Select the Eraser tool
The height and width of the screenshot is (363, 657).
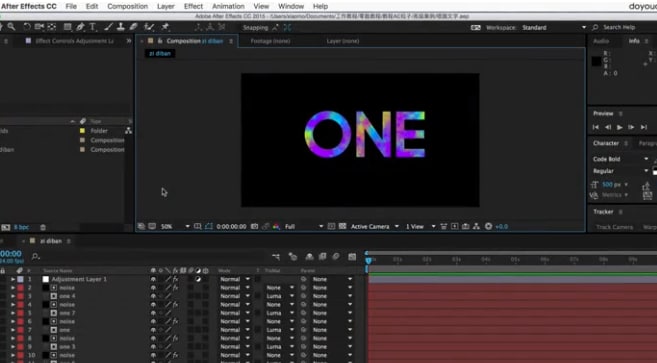134,27
